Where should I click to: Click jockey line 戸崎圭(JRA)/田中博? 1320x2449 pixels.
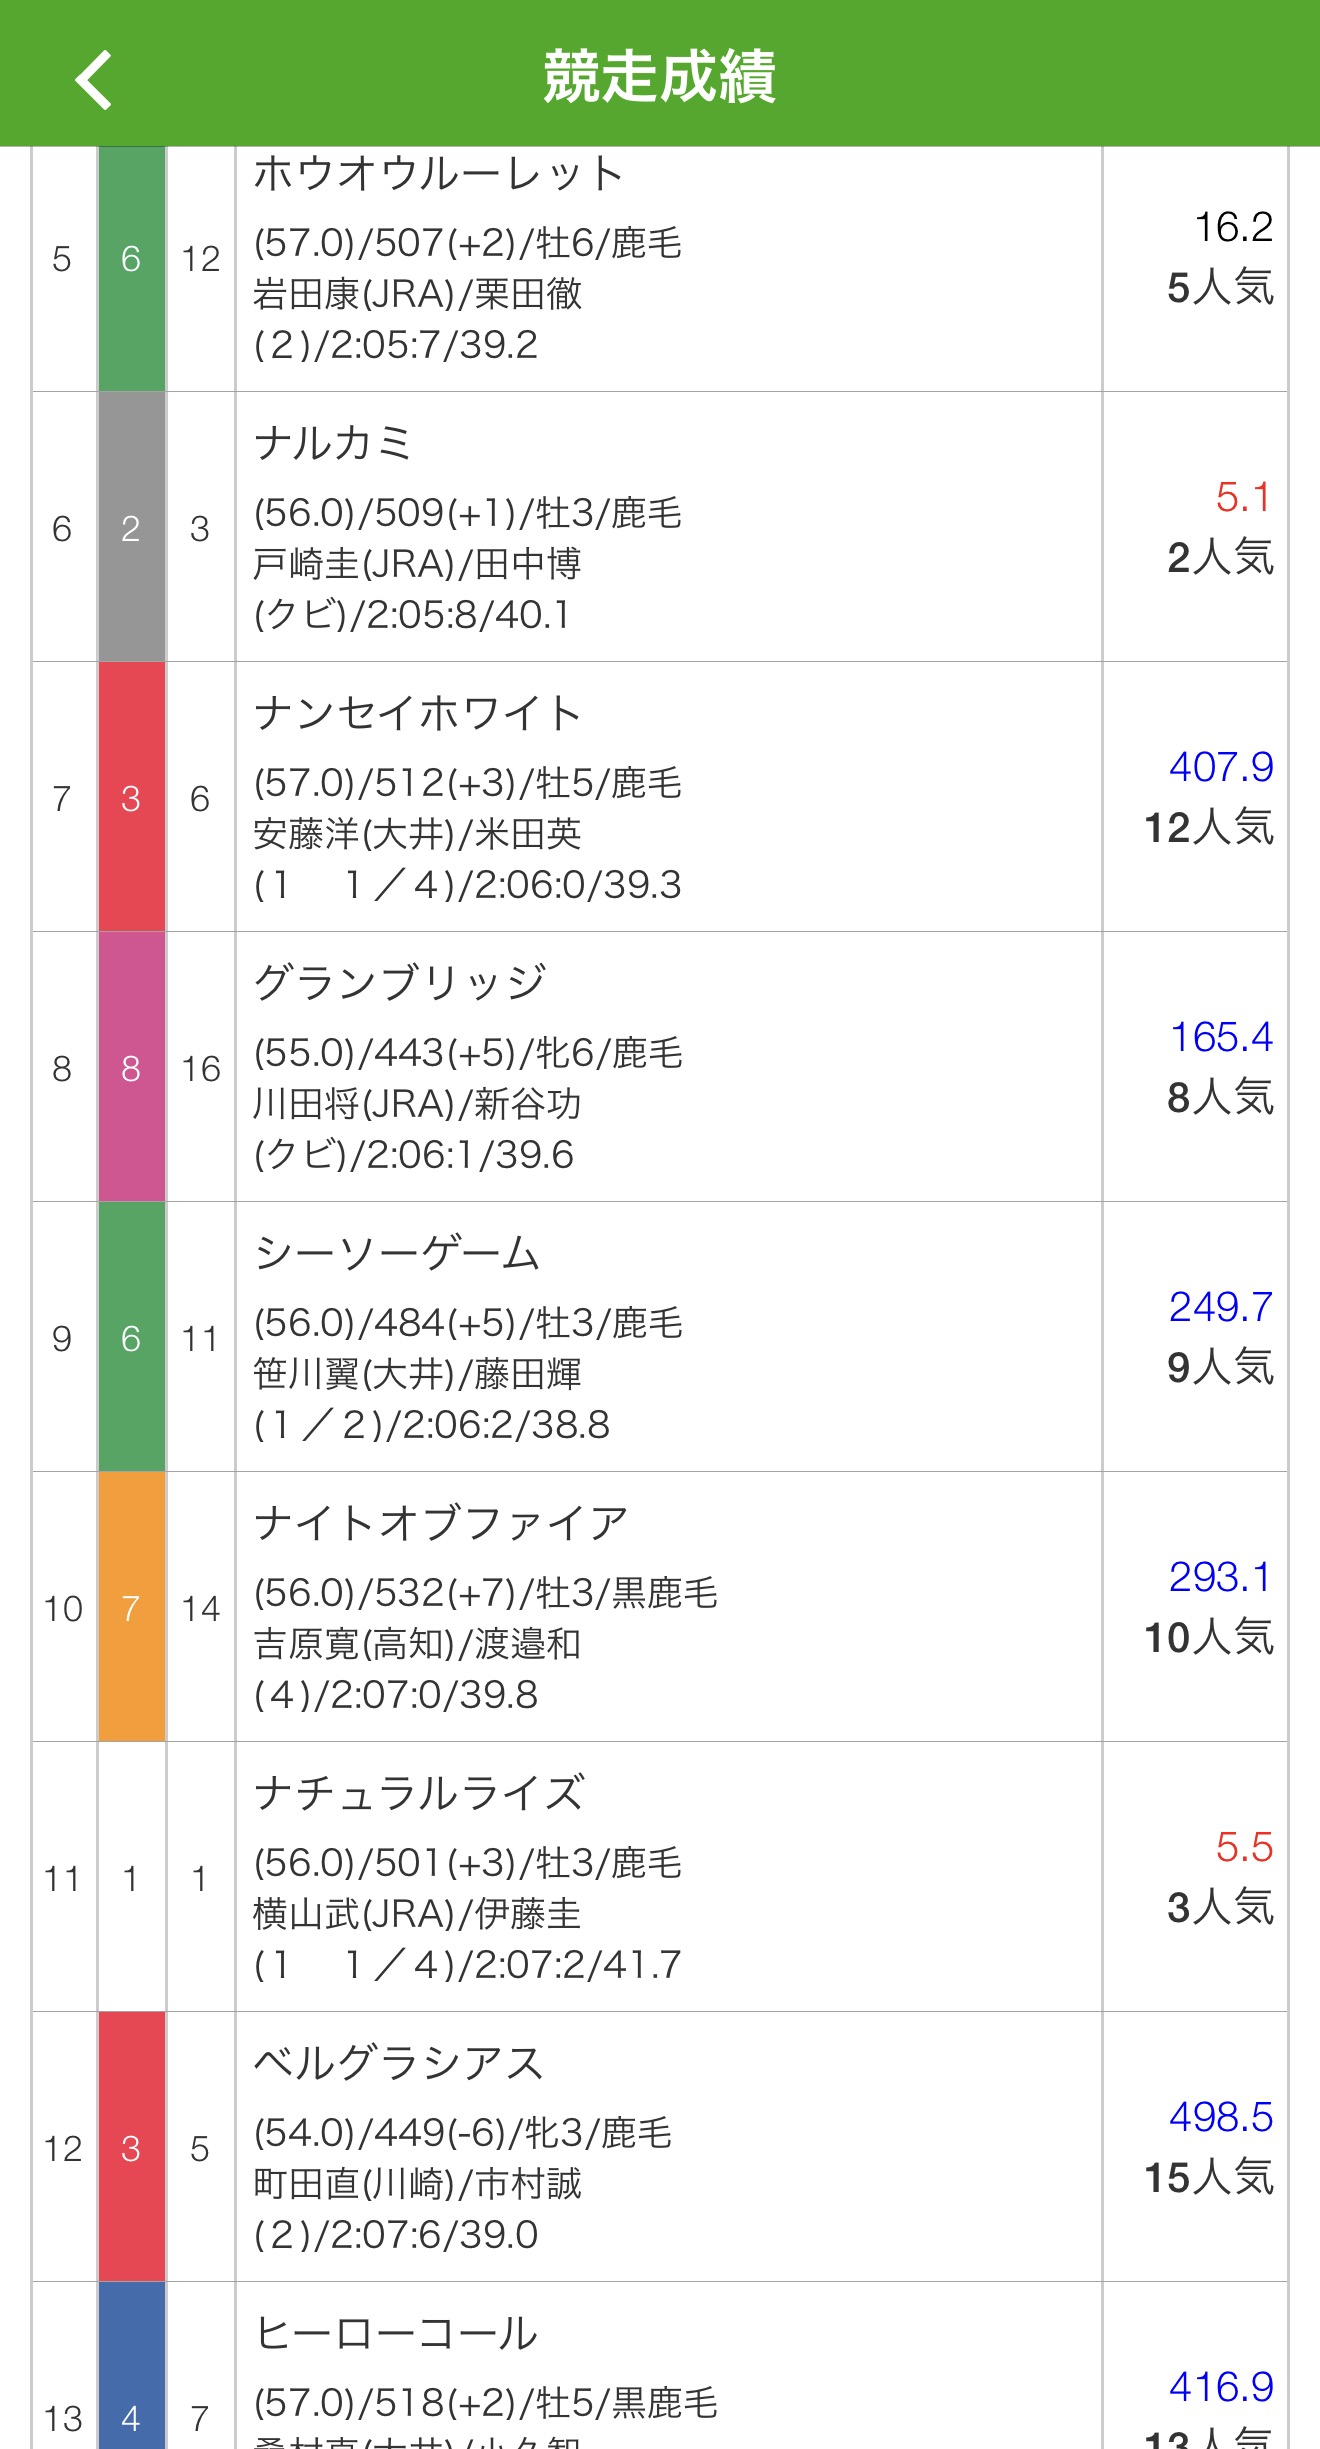417,564
